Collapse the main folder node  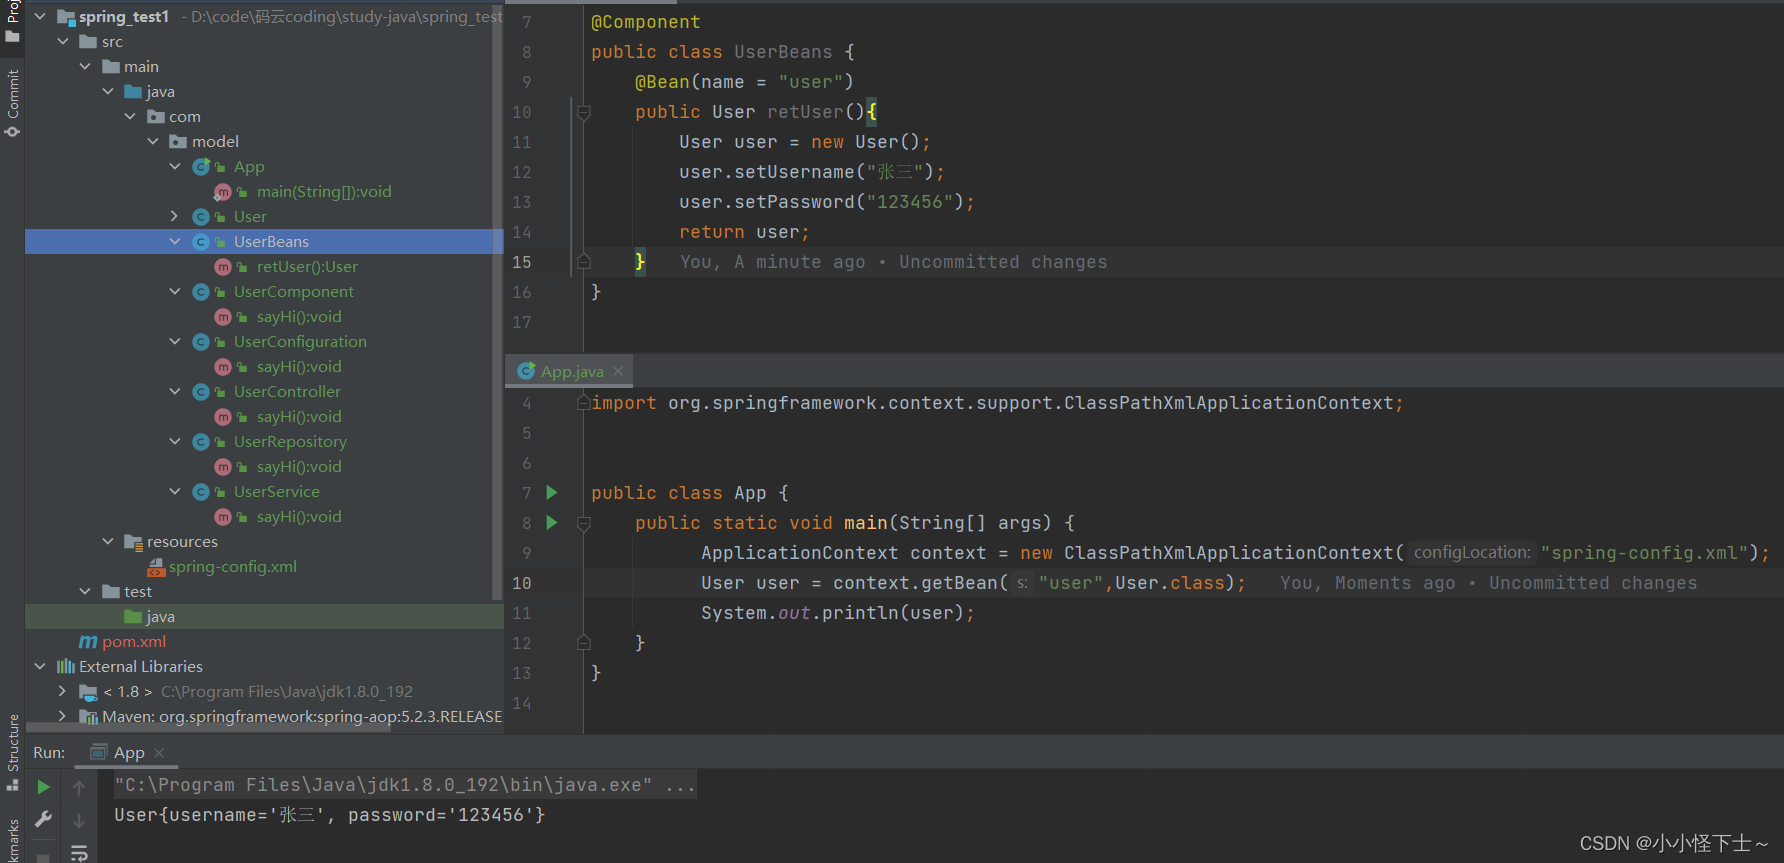tap(85, 67)
